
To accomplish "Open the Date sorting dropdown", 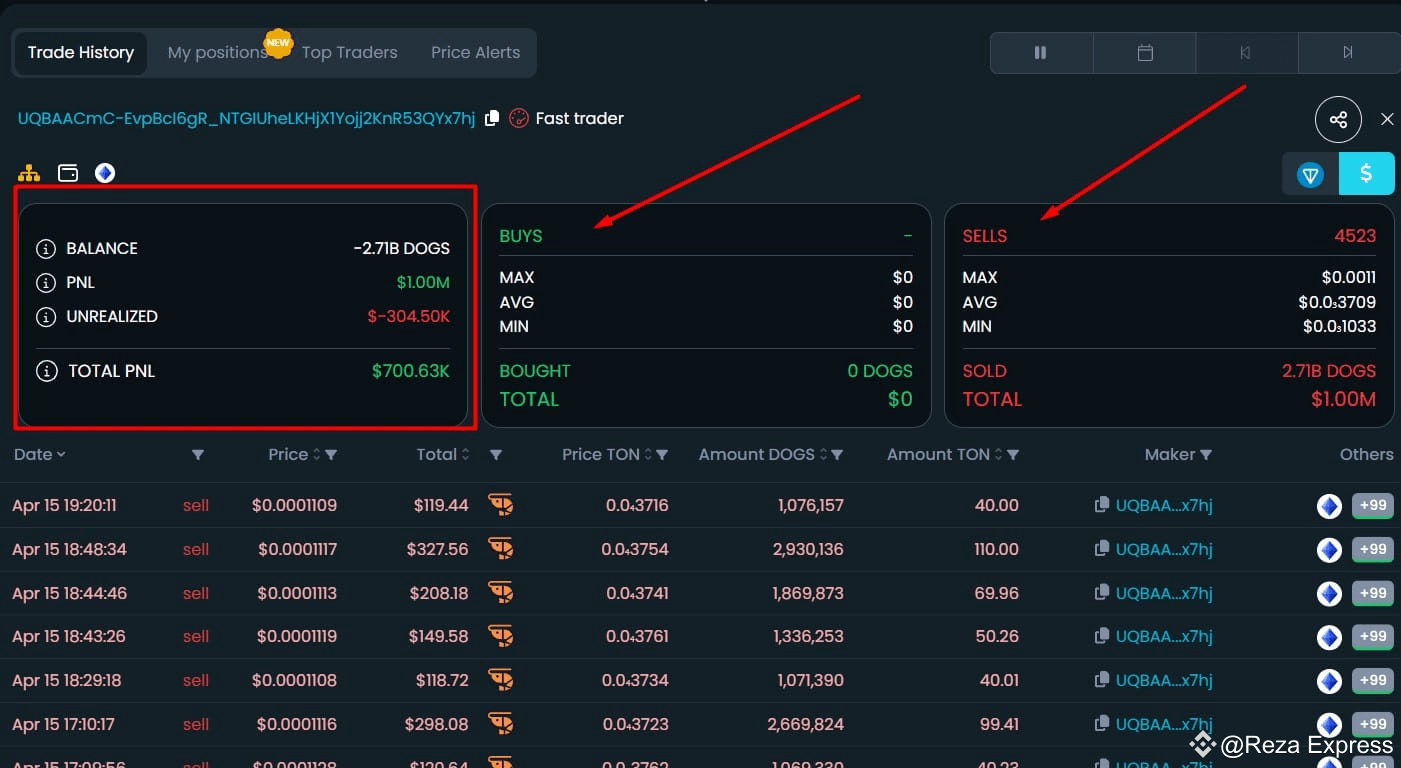I will (40, 454).
